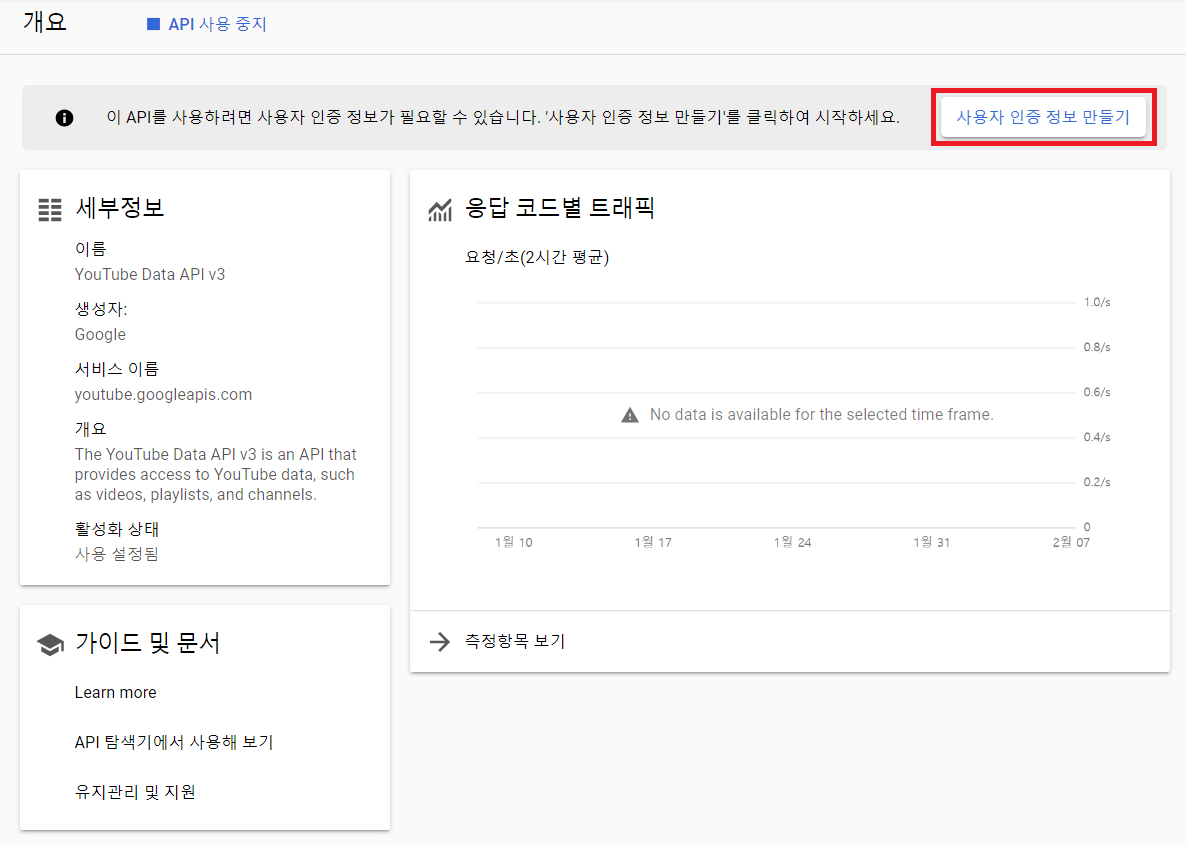Screen dimensions: 1186x845
Task: Click the 1월 10 axis date label
Action: [x=514, y=542]
